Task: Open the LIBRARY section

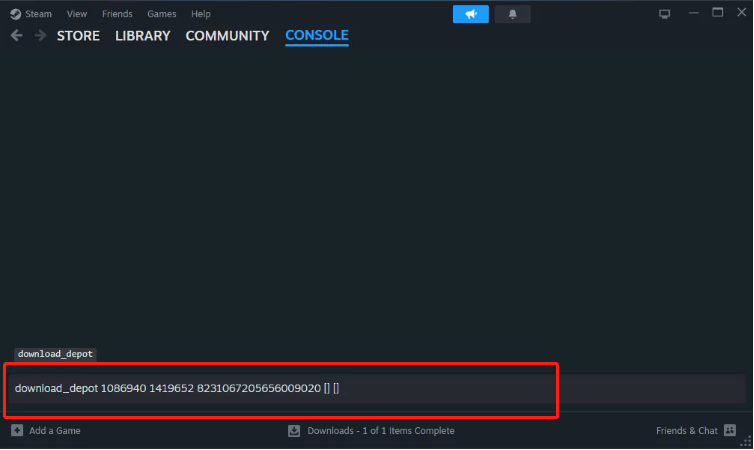Action: 143,36
